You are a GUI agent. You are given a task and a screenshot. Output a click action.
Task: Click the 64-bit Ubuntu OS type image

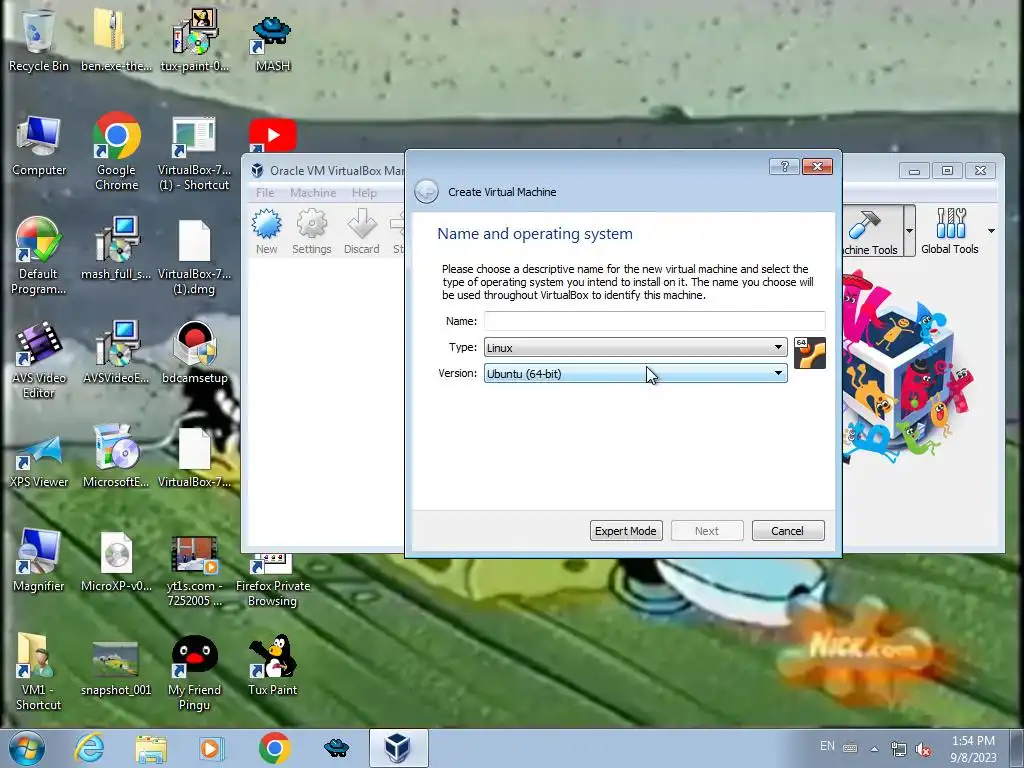point(810,353)
